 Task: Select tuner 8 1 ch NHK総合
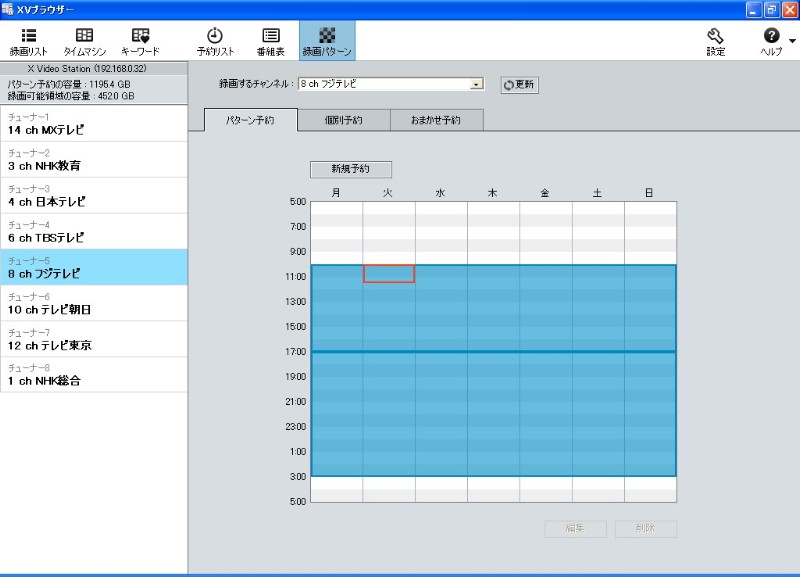[94, 376]
